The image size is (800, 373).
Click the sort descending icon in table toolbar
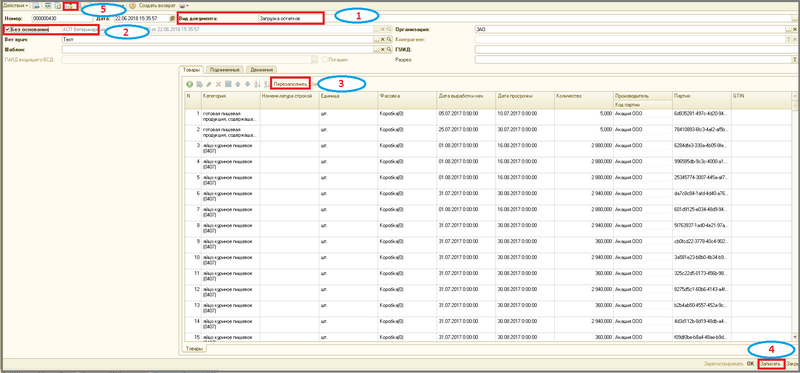(266, 84)
